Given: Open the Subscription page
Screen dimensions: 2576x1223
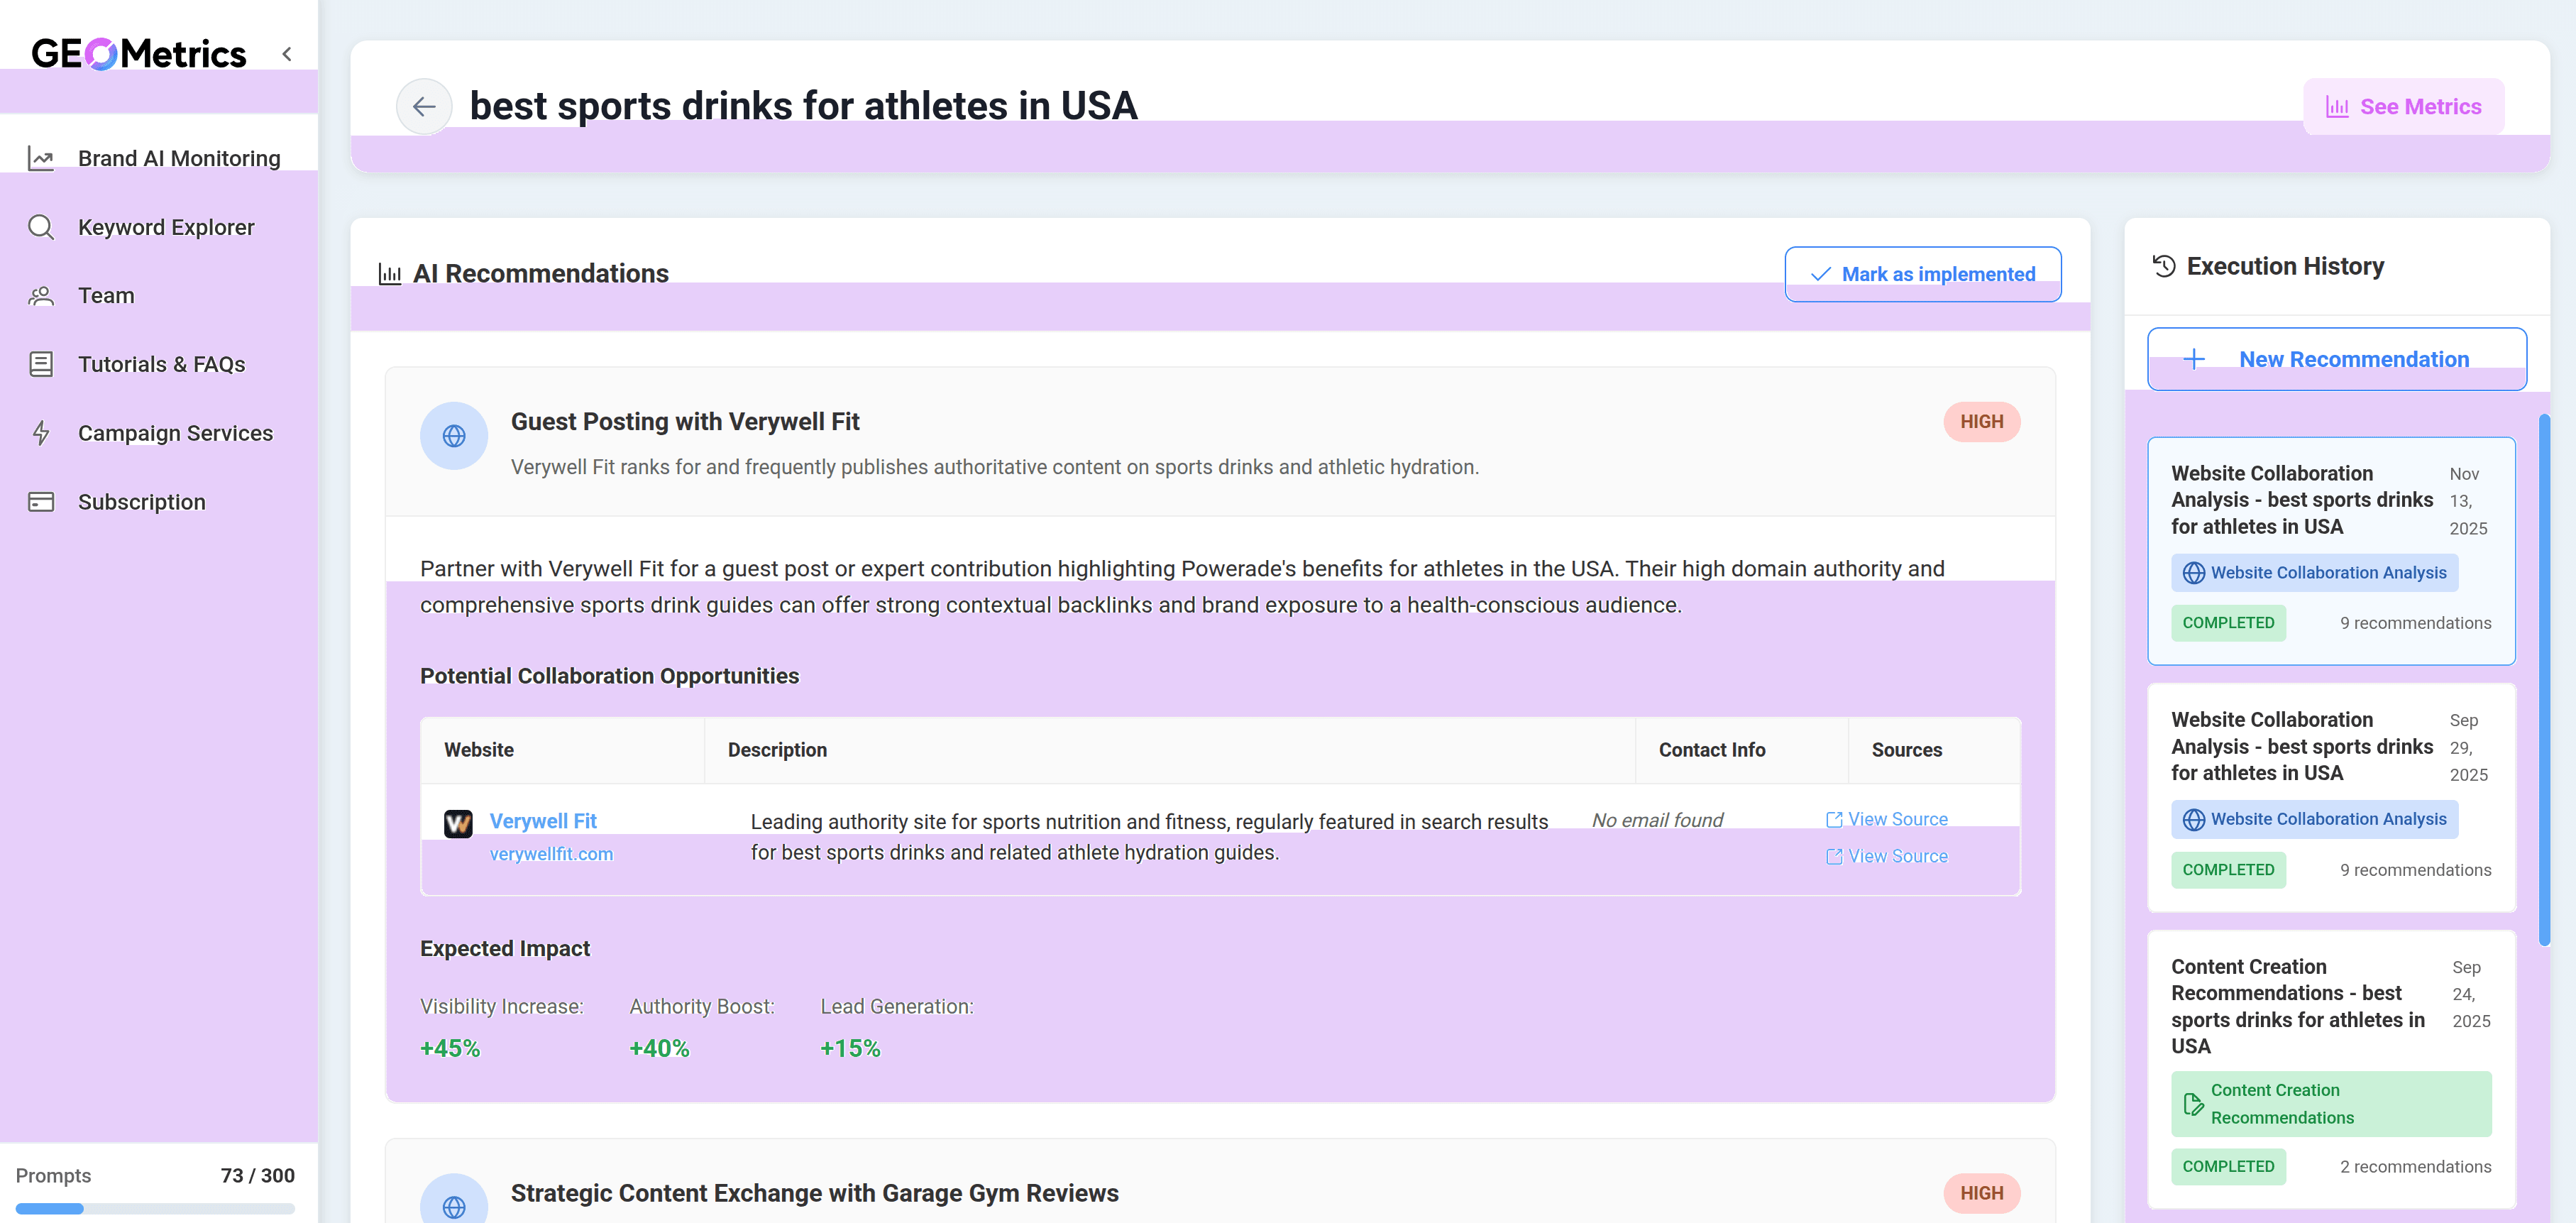Looking at the screenshot, I should [x=159, y=502].
